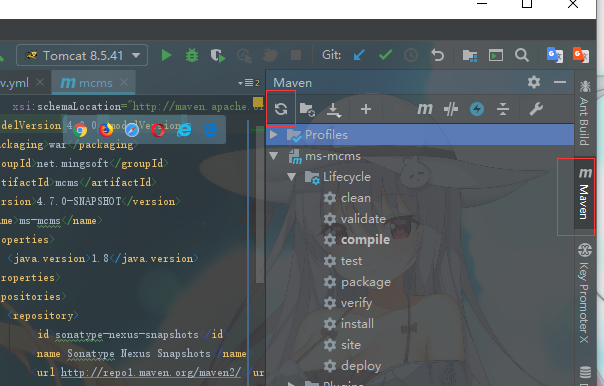This screenshot has width=604, height=386.
Task: Click Git update project arrow
Action: point(359,55)
